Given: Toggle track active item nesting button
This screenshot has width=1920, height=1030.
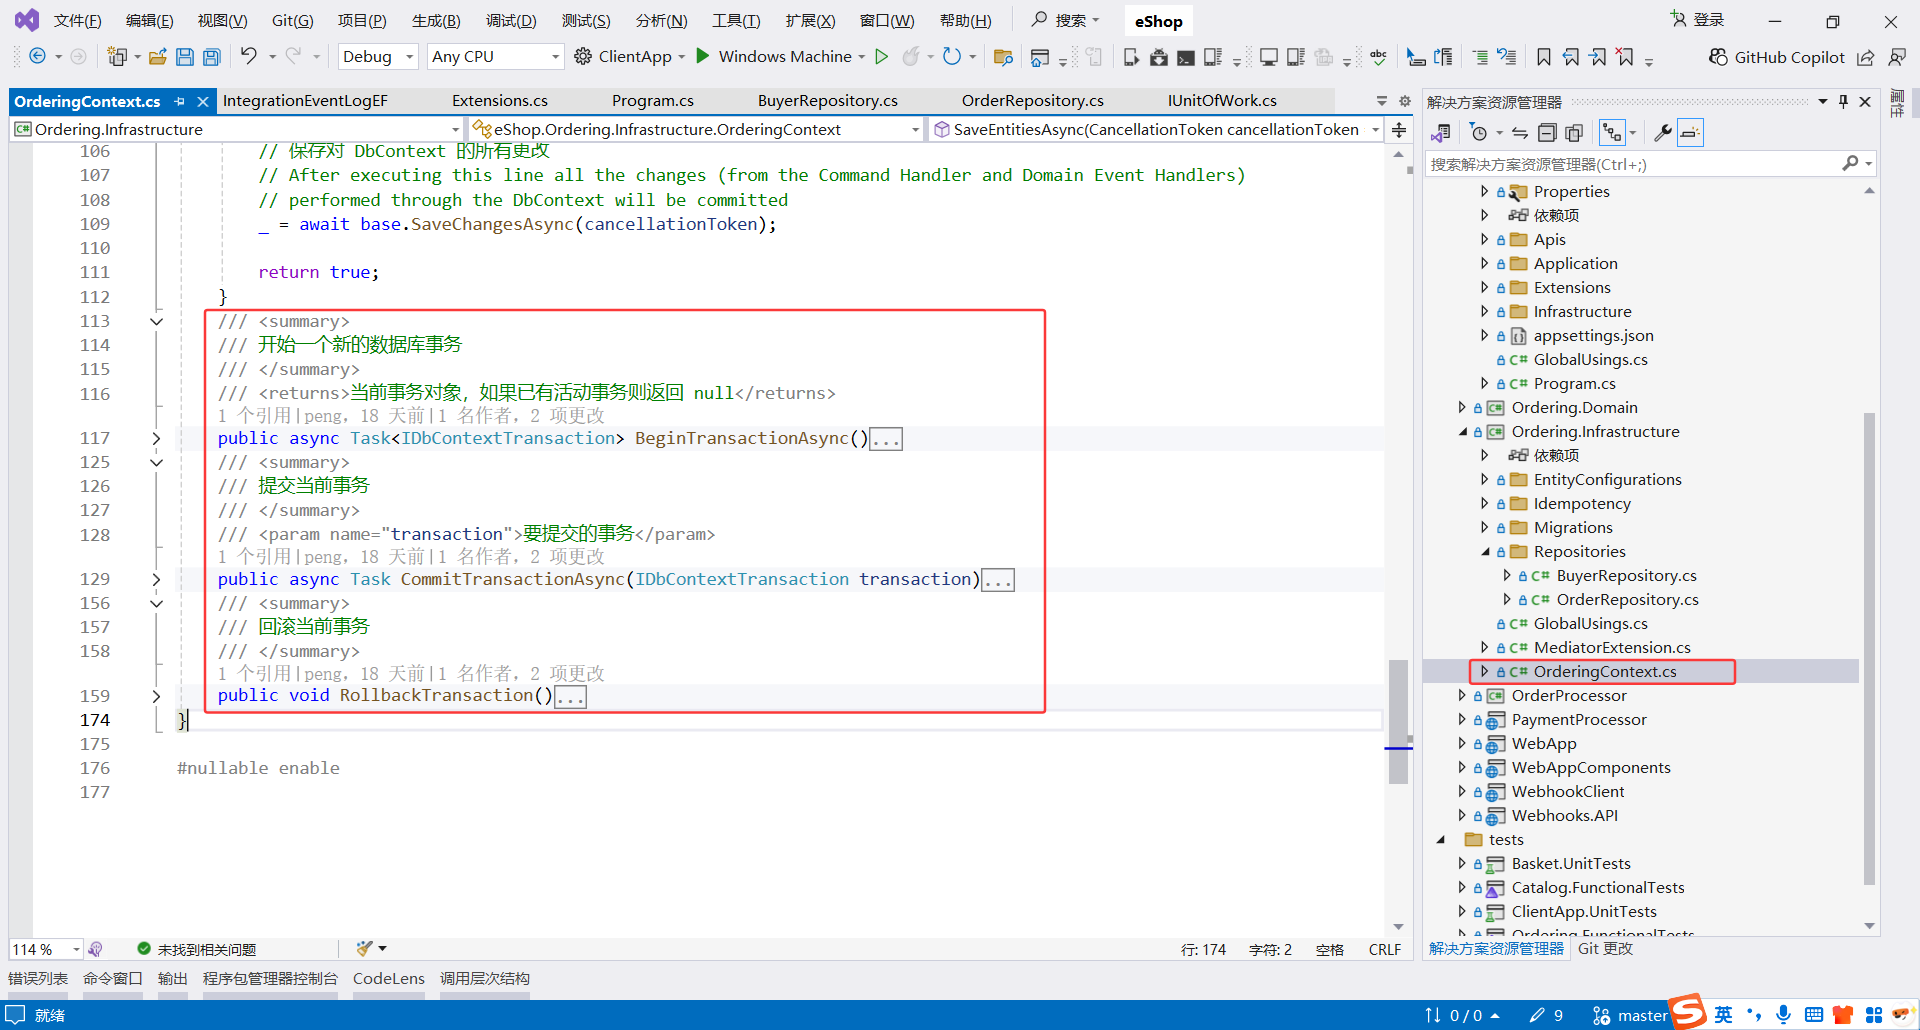Looking at the screenshot, I should tap(1611, 132).
